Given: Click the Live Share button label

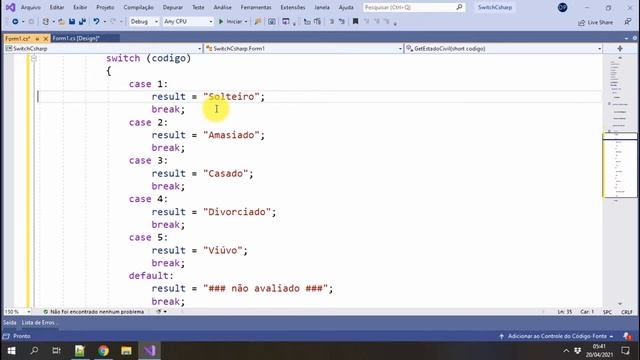Looking at the screenshot, I should pyautogui.click(x=600, y=22).
